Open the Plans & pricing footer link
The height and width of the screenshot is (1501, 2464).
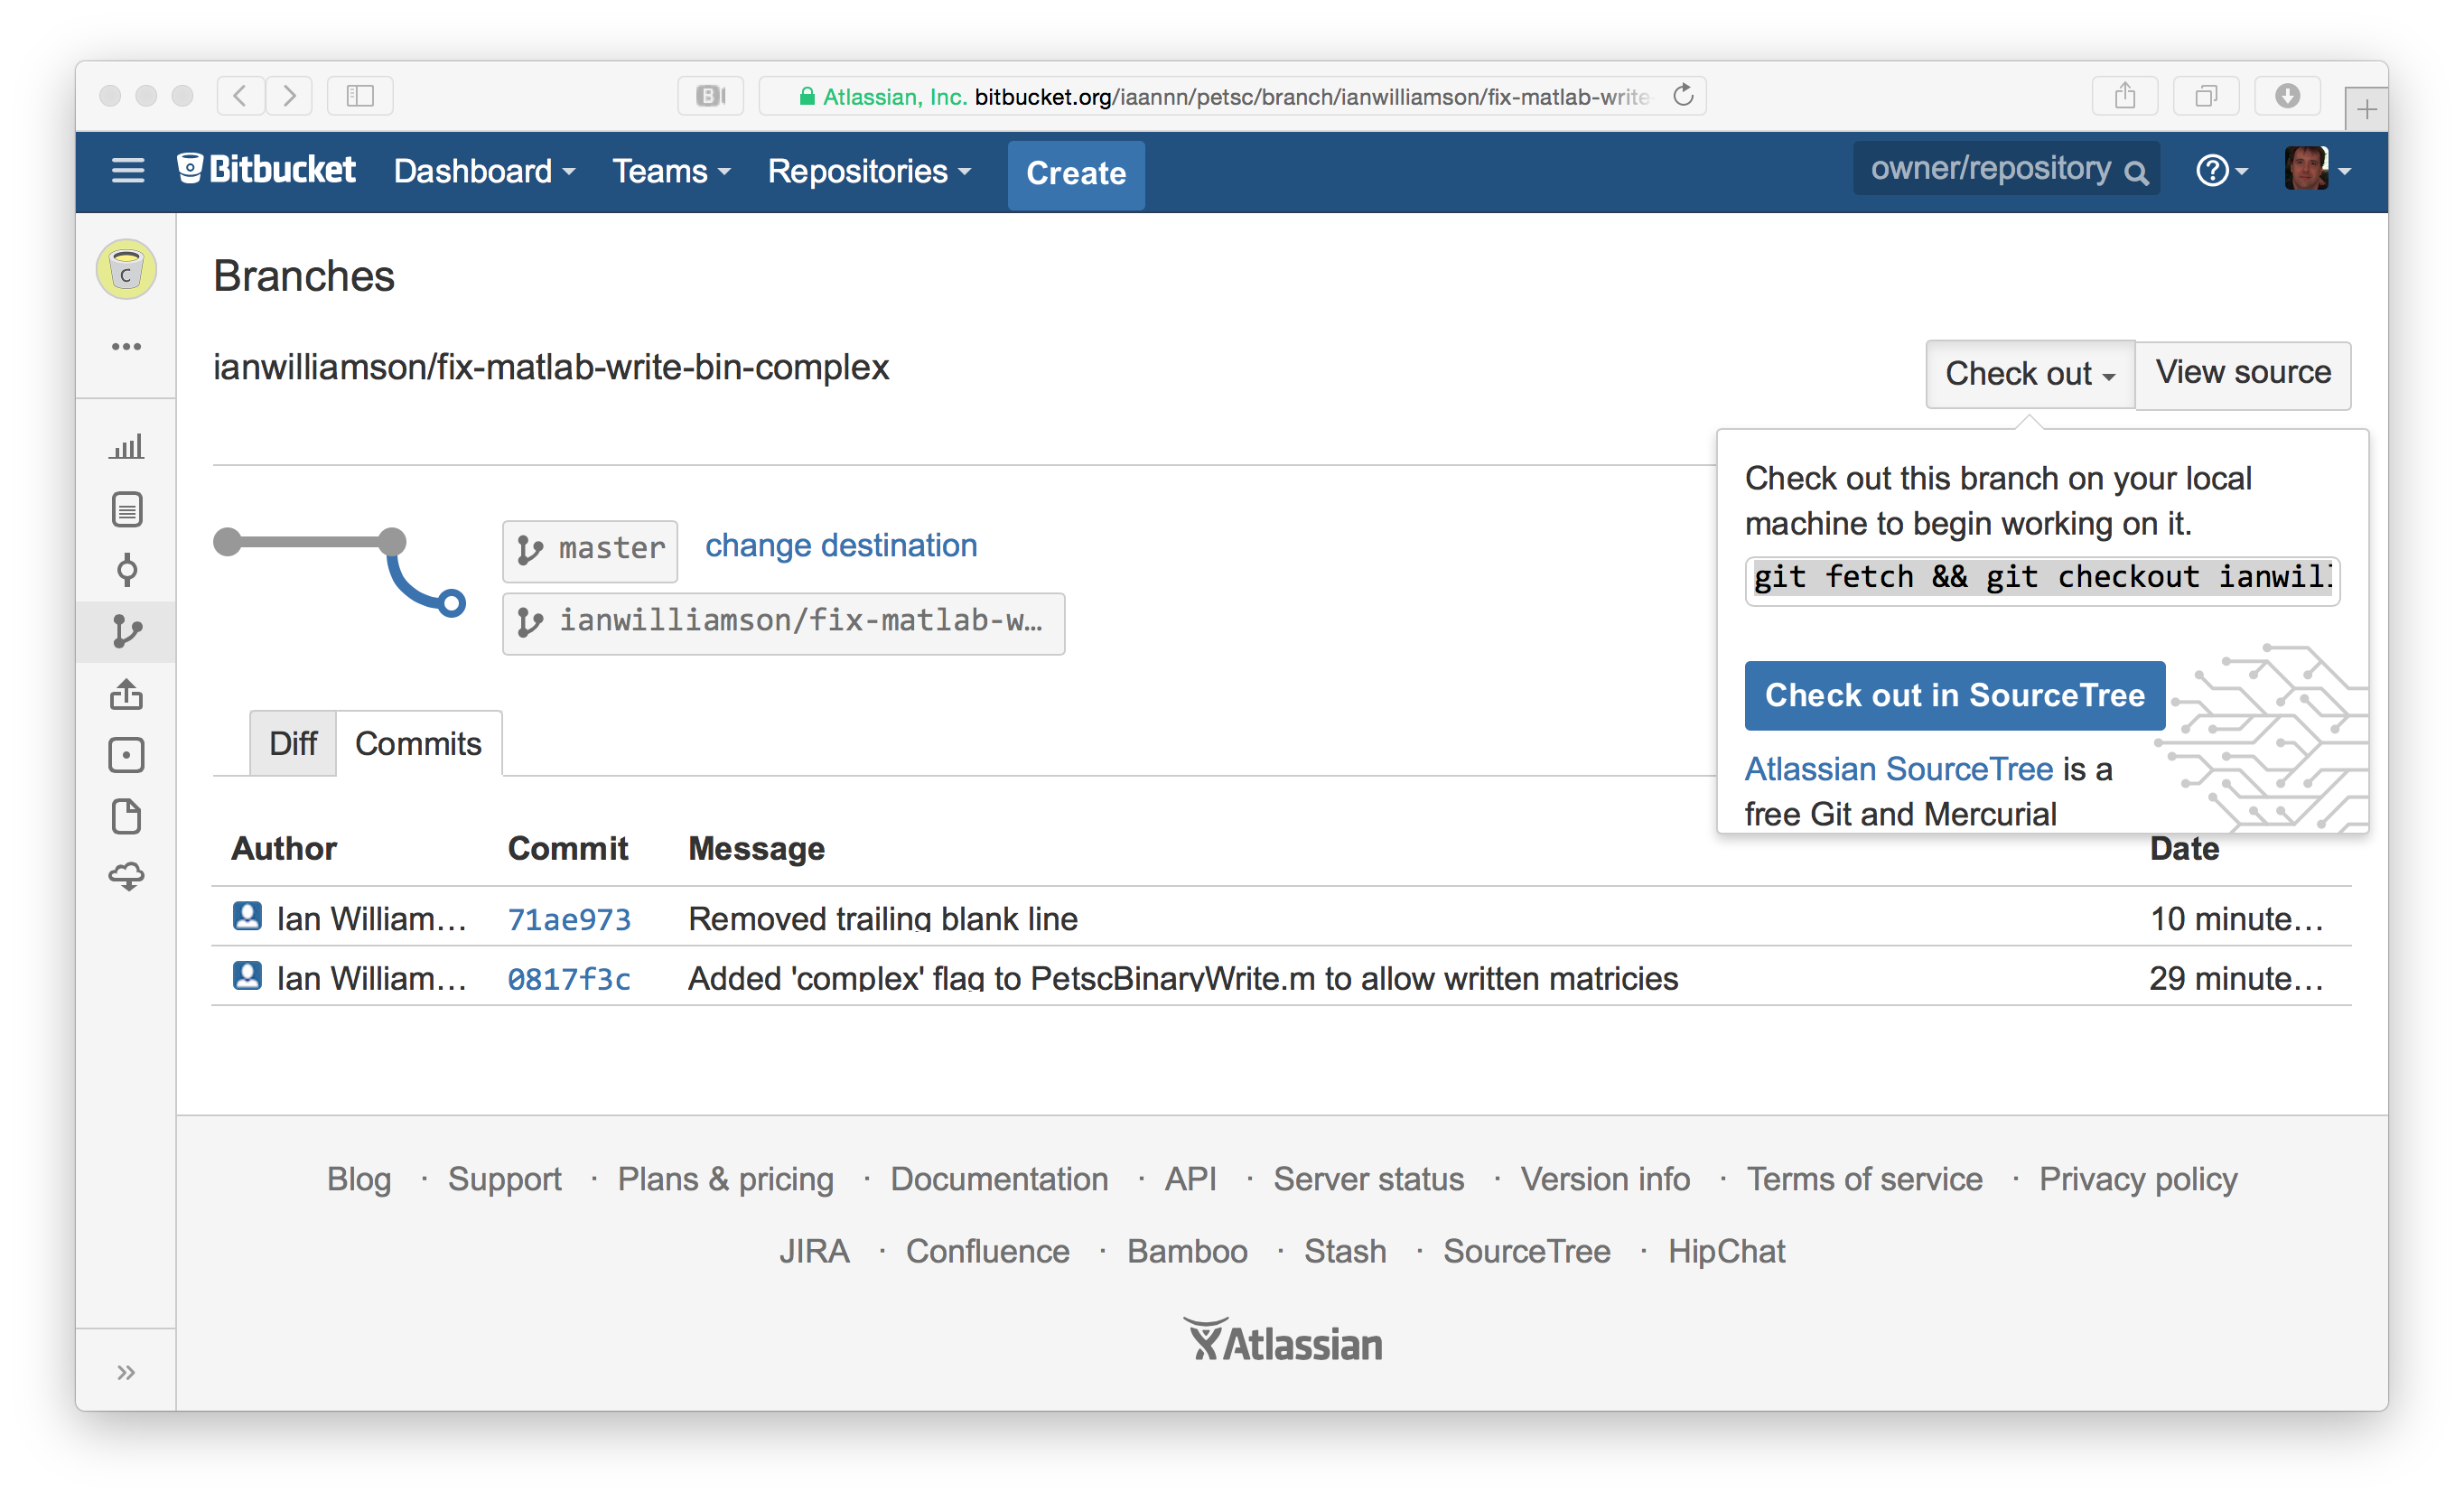(726, 1179)
